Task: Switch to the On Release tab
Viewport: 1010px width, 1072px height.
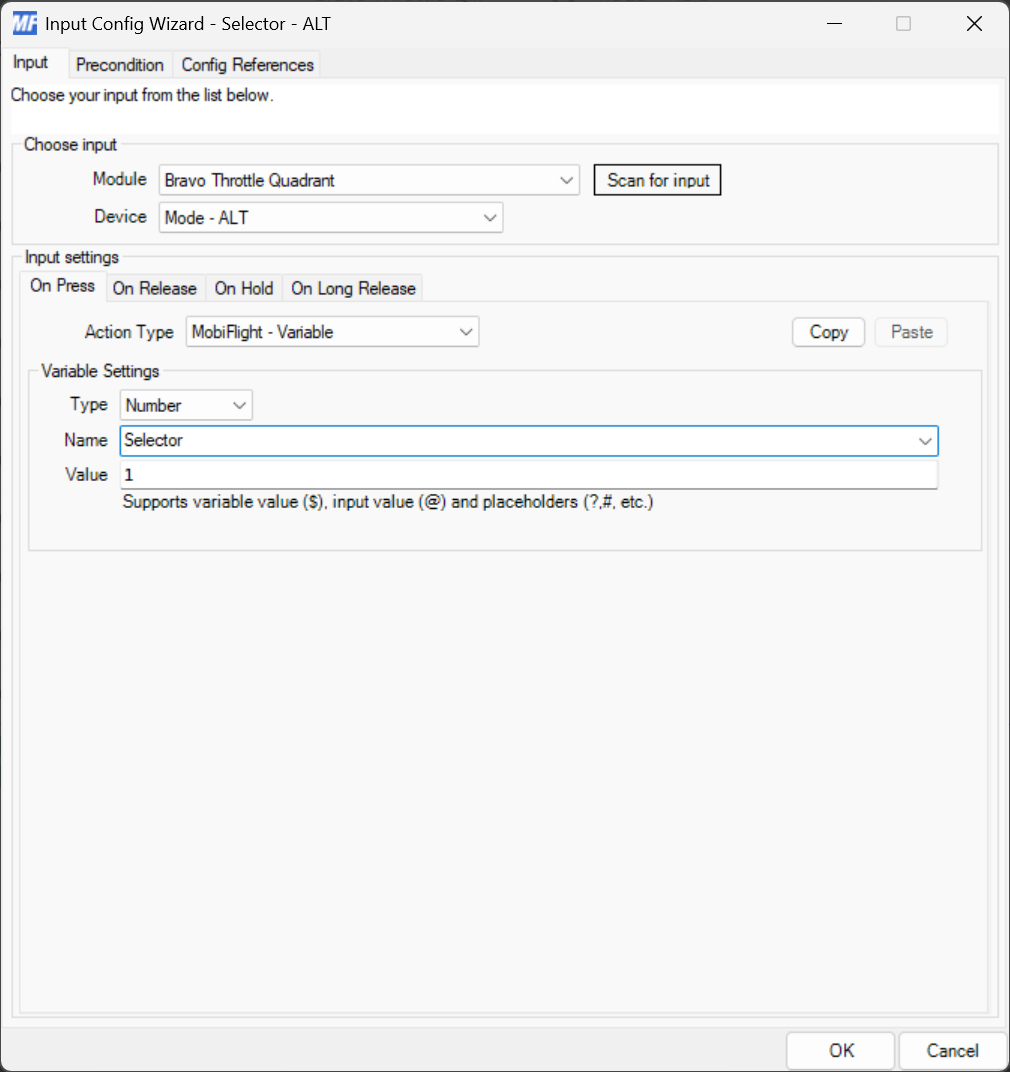Action: [155, 289]
